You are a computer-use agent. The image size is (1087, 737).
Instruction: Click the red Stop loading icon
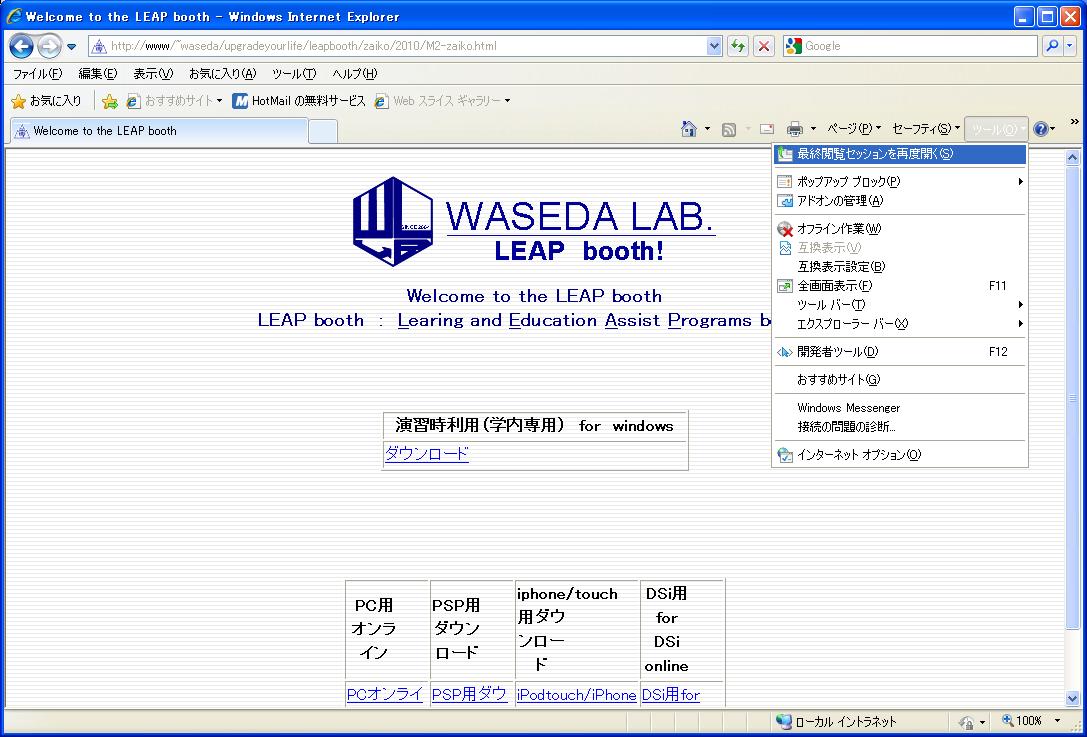click(x=764, y=46)
